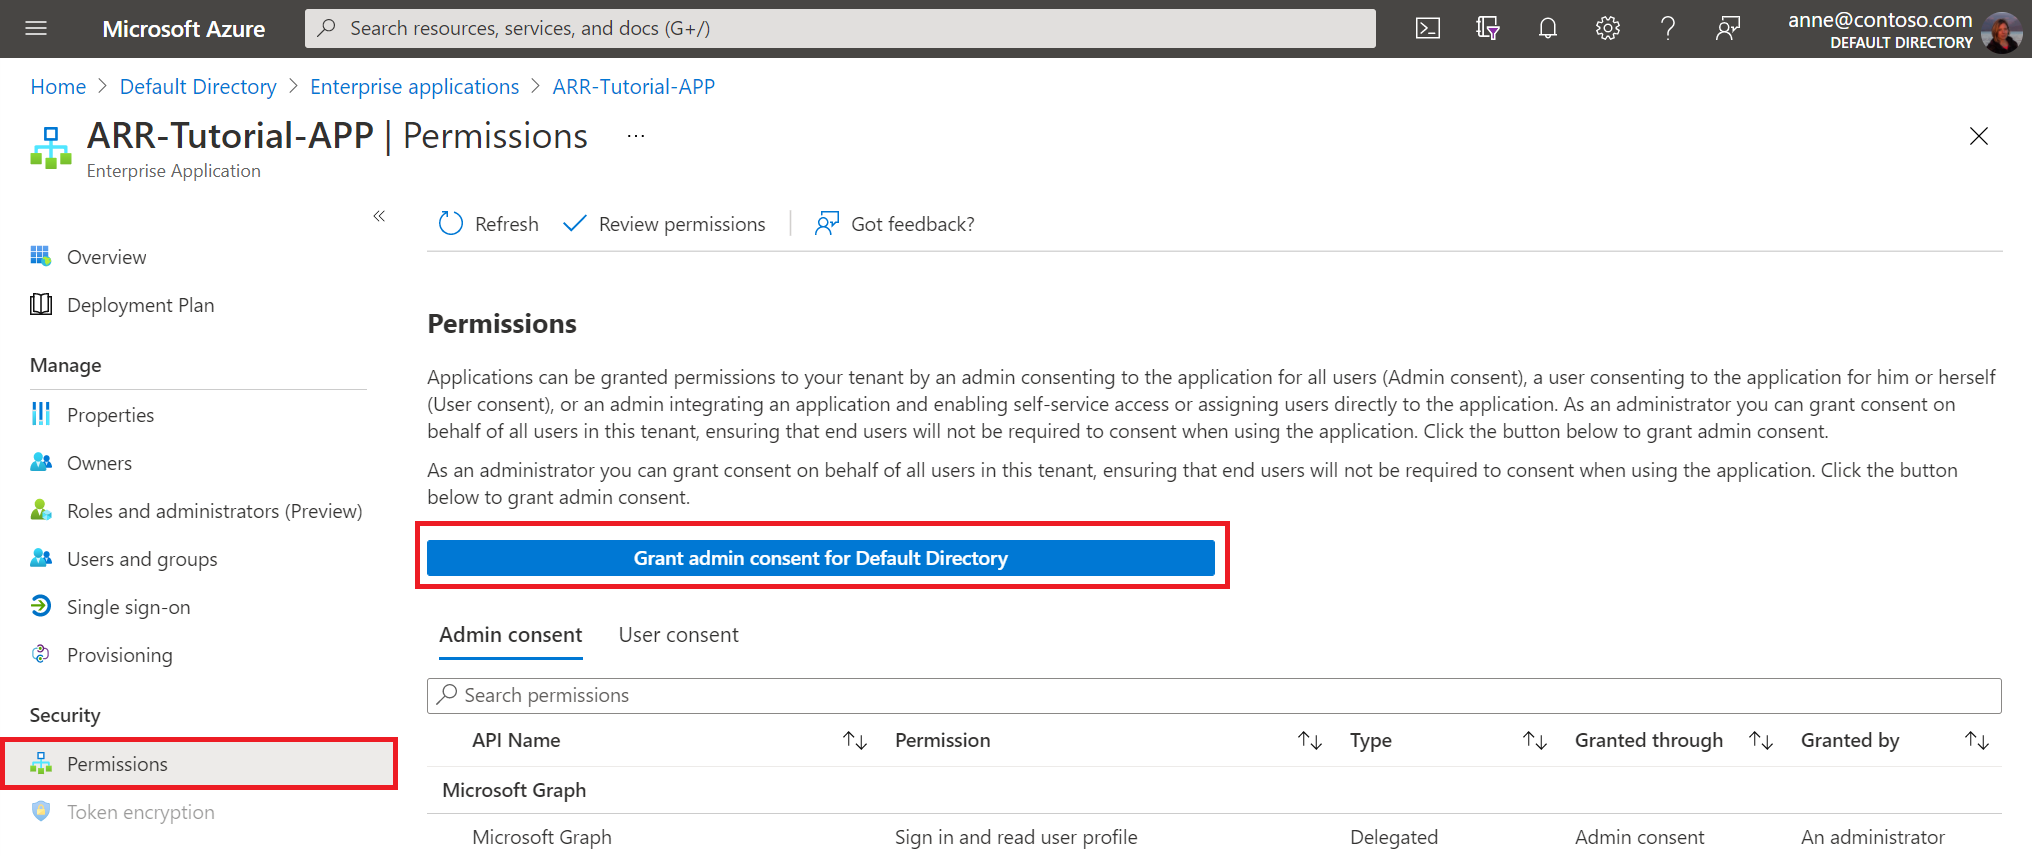Open the more options ellipsis beside title

click(636, 136)
